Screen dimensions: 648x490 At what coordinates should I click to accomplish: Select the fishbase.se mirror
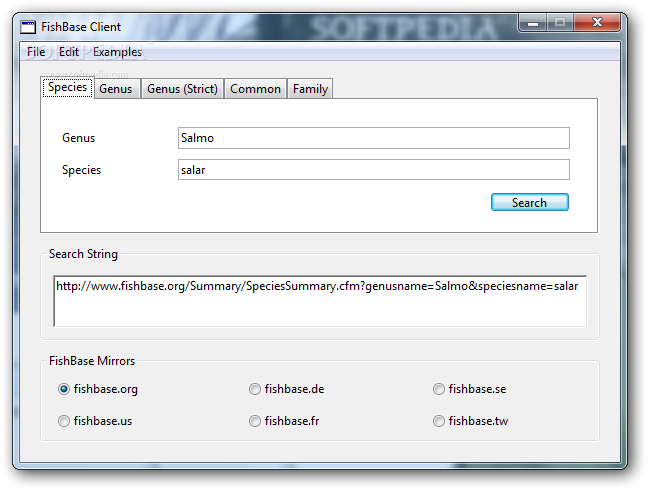pos(469,389)
